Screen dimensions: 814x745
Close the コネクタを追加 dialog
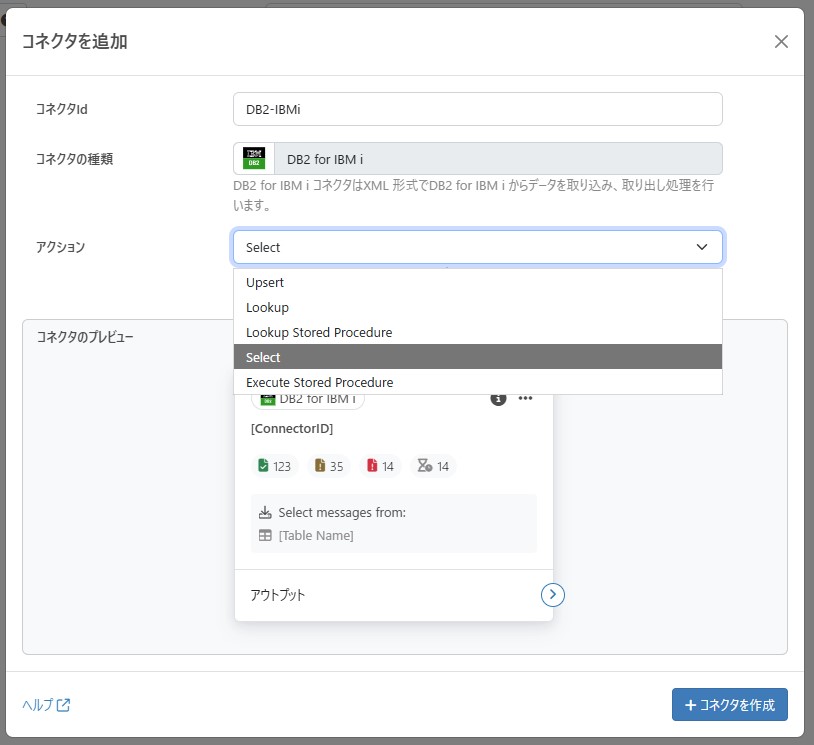[781, 42]
